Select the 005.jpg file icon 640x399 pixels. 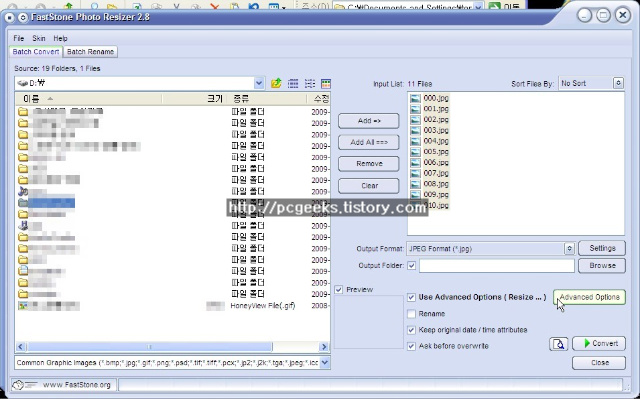[415, 152]
